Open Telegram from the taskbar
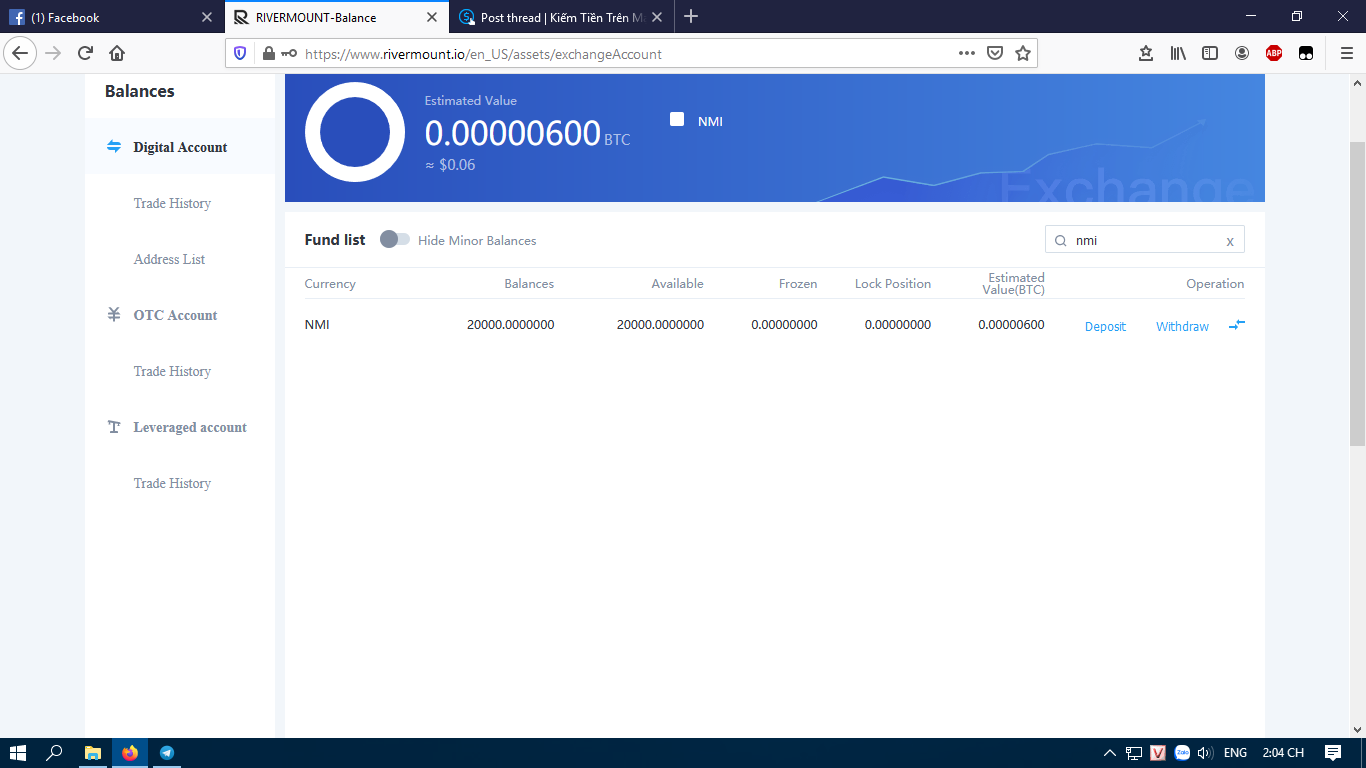 tap(167, 753)
